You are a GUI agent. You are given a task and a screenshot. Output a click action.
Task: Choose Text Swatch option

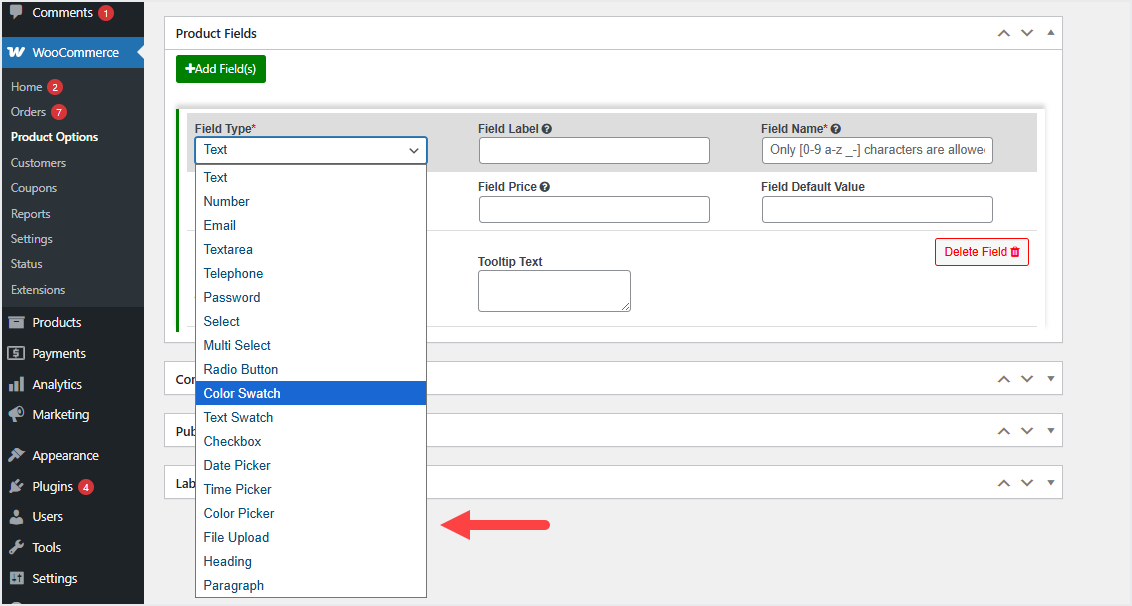310,417
